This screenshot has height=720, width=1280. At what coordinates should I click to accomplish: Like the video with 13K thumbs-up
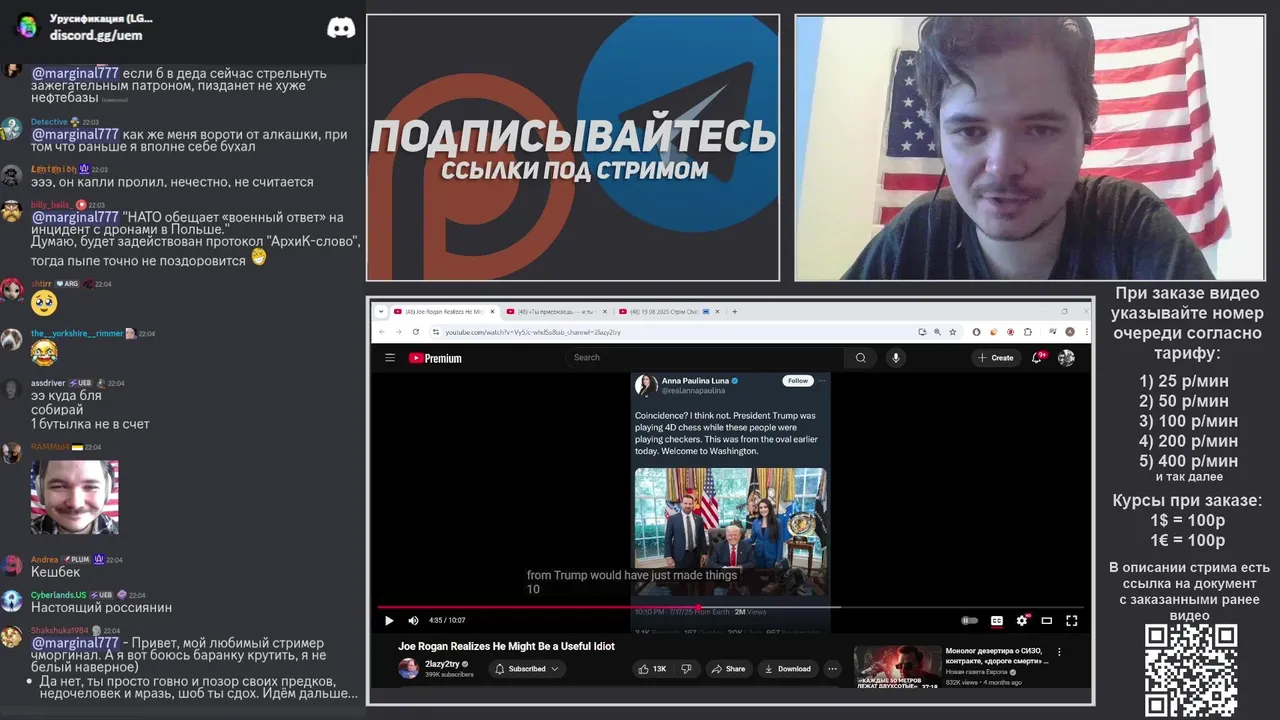(x=653, y=669)
